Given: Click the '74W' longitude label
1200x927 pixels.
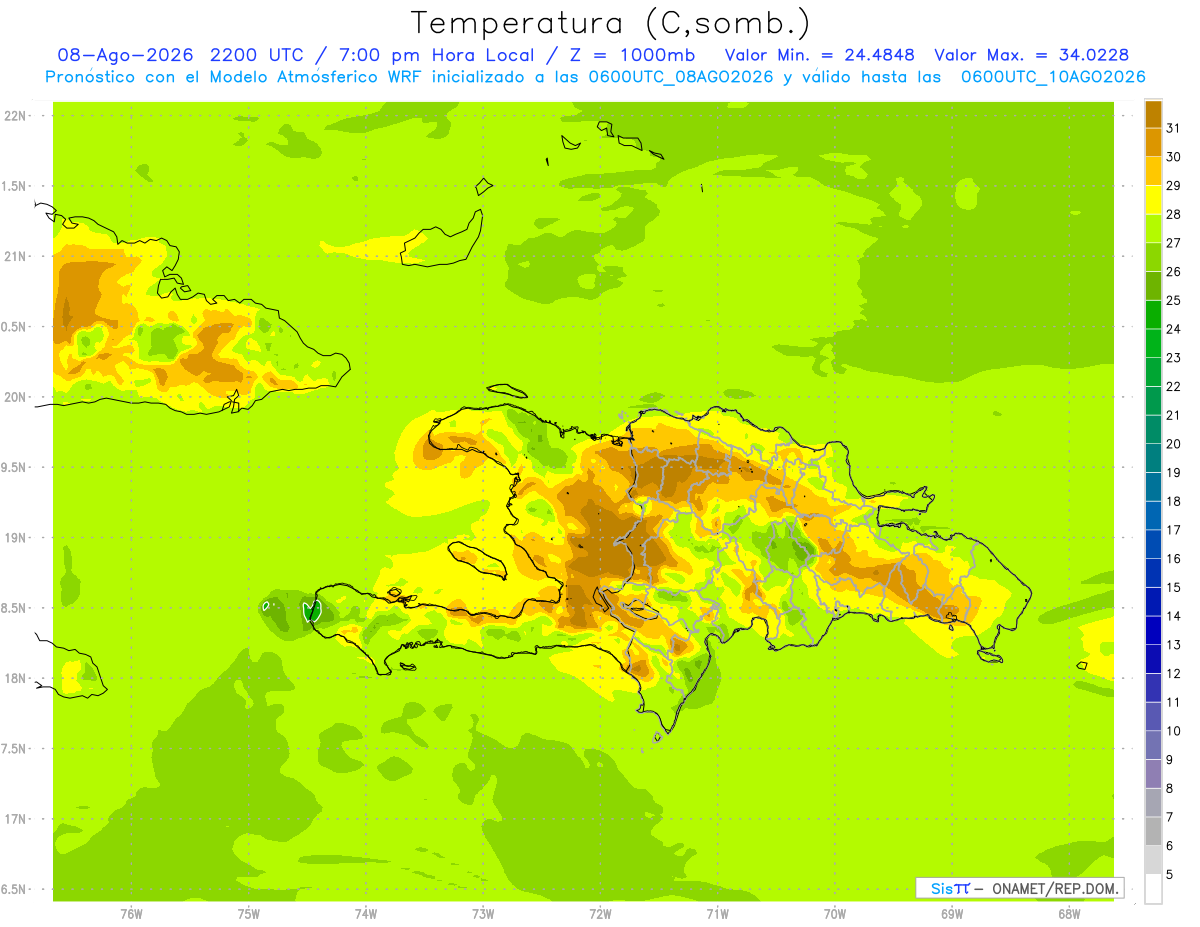Looking at the screenshot, I should (366, 914).
